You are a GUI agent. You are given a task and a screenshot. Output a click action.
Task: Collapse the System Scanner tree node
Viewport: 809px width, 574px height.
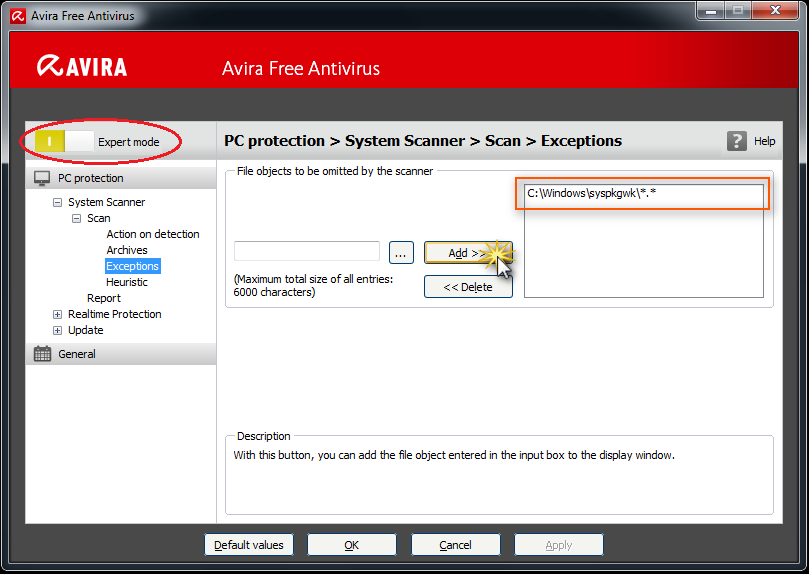(x=57, y=202)
